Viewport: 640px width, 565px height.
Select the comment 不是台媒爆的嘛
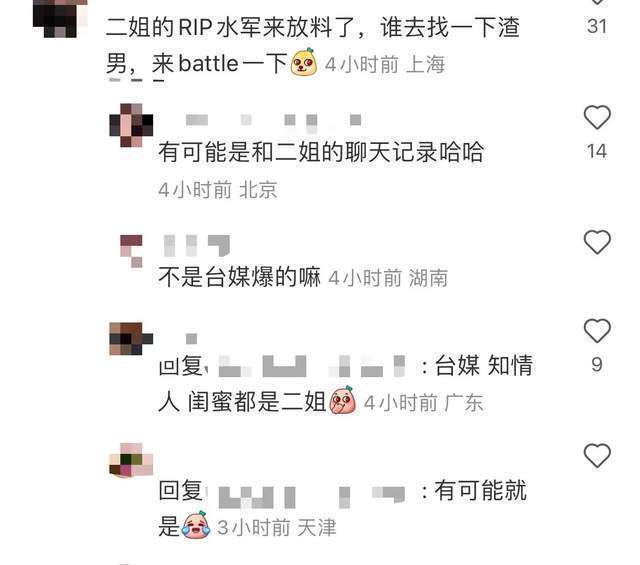point(239,277)
